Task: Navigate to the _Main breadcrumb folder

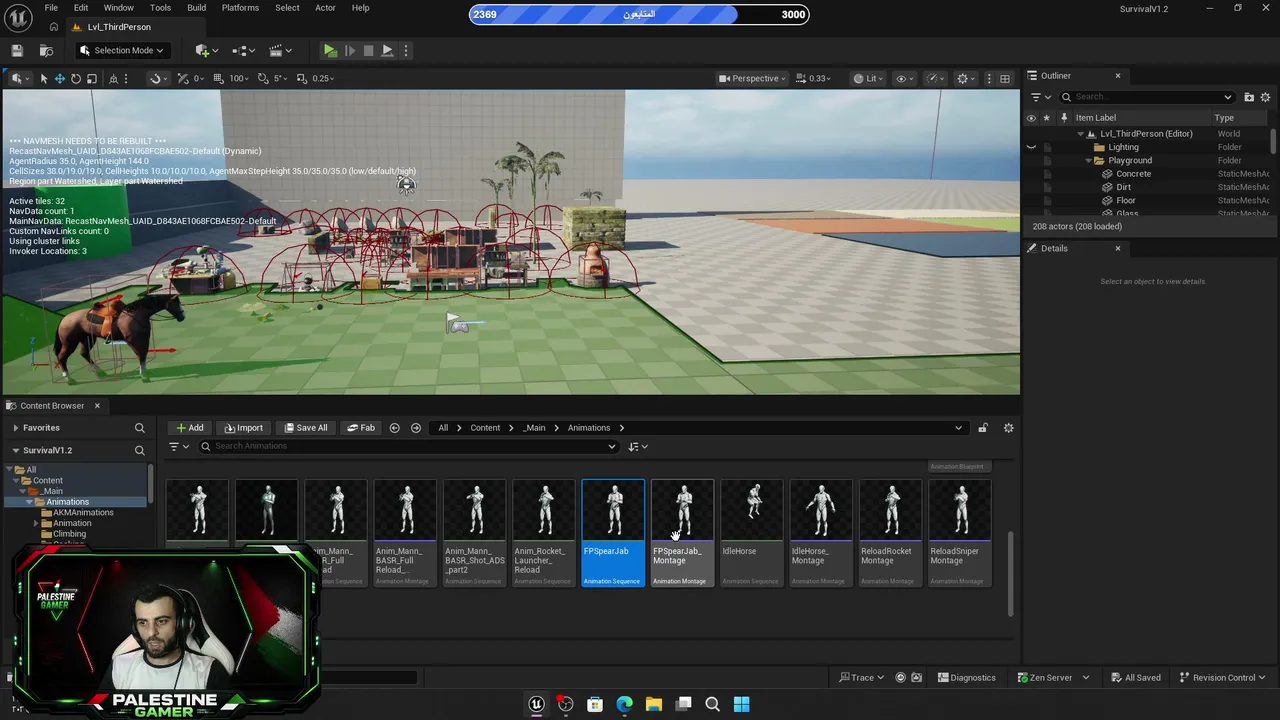Action: click(535, 428)
